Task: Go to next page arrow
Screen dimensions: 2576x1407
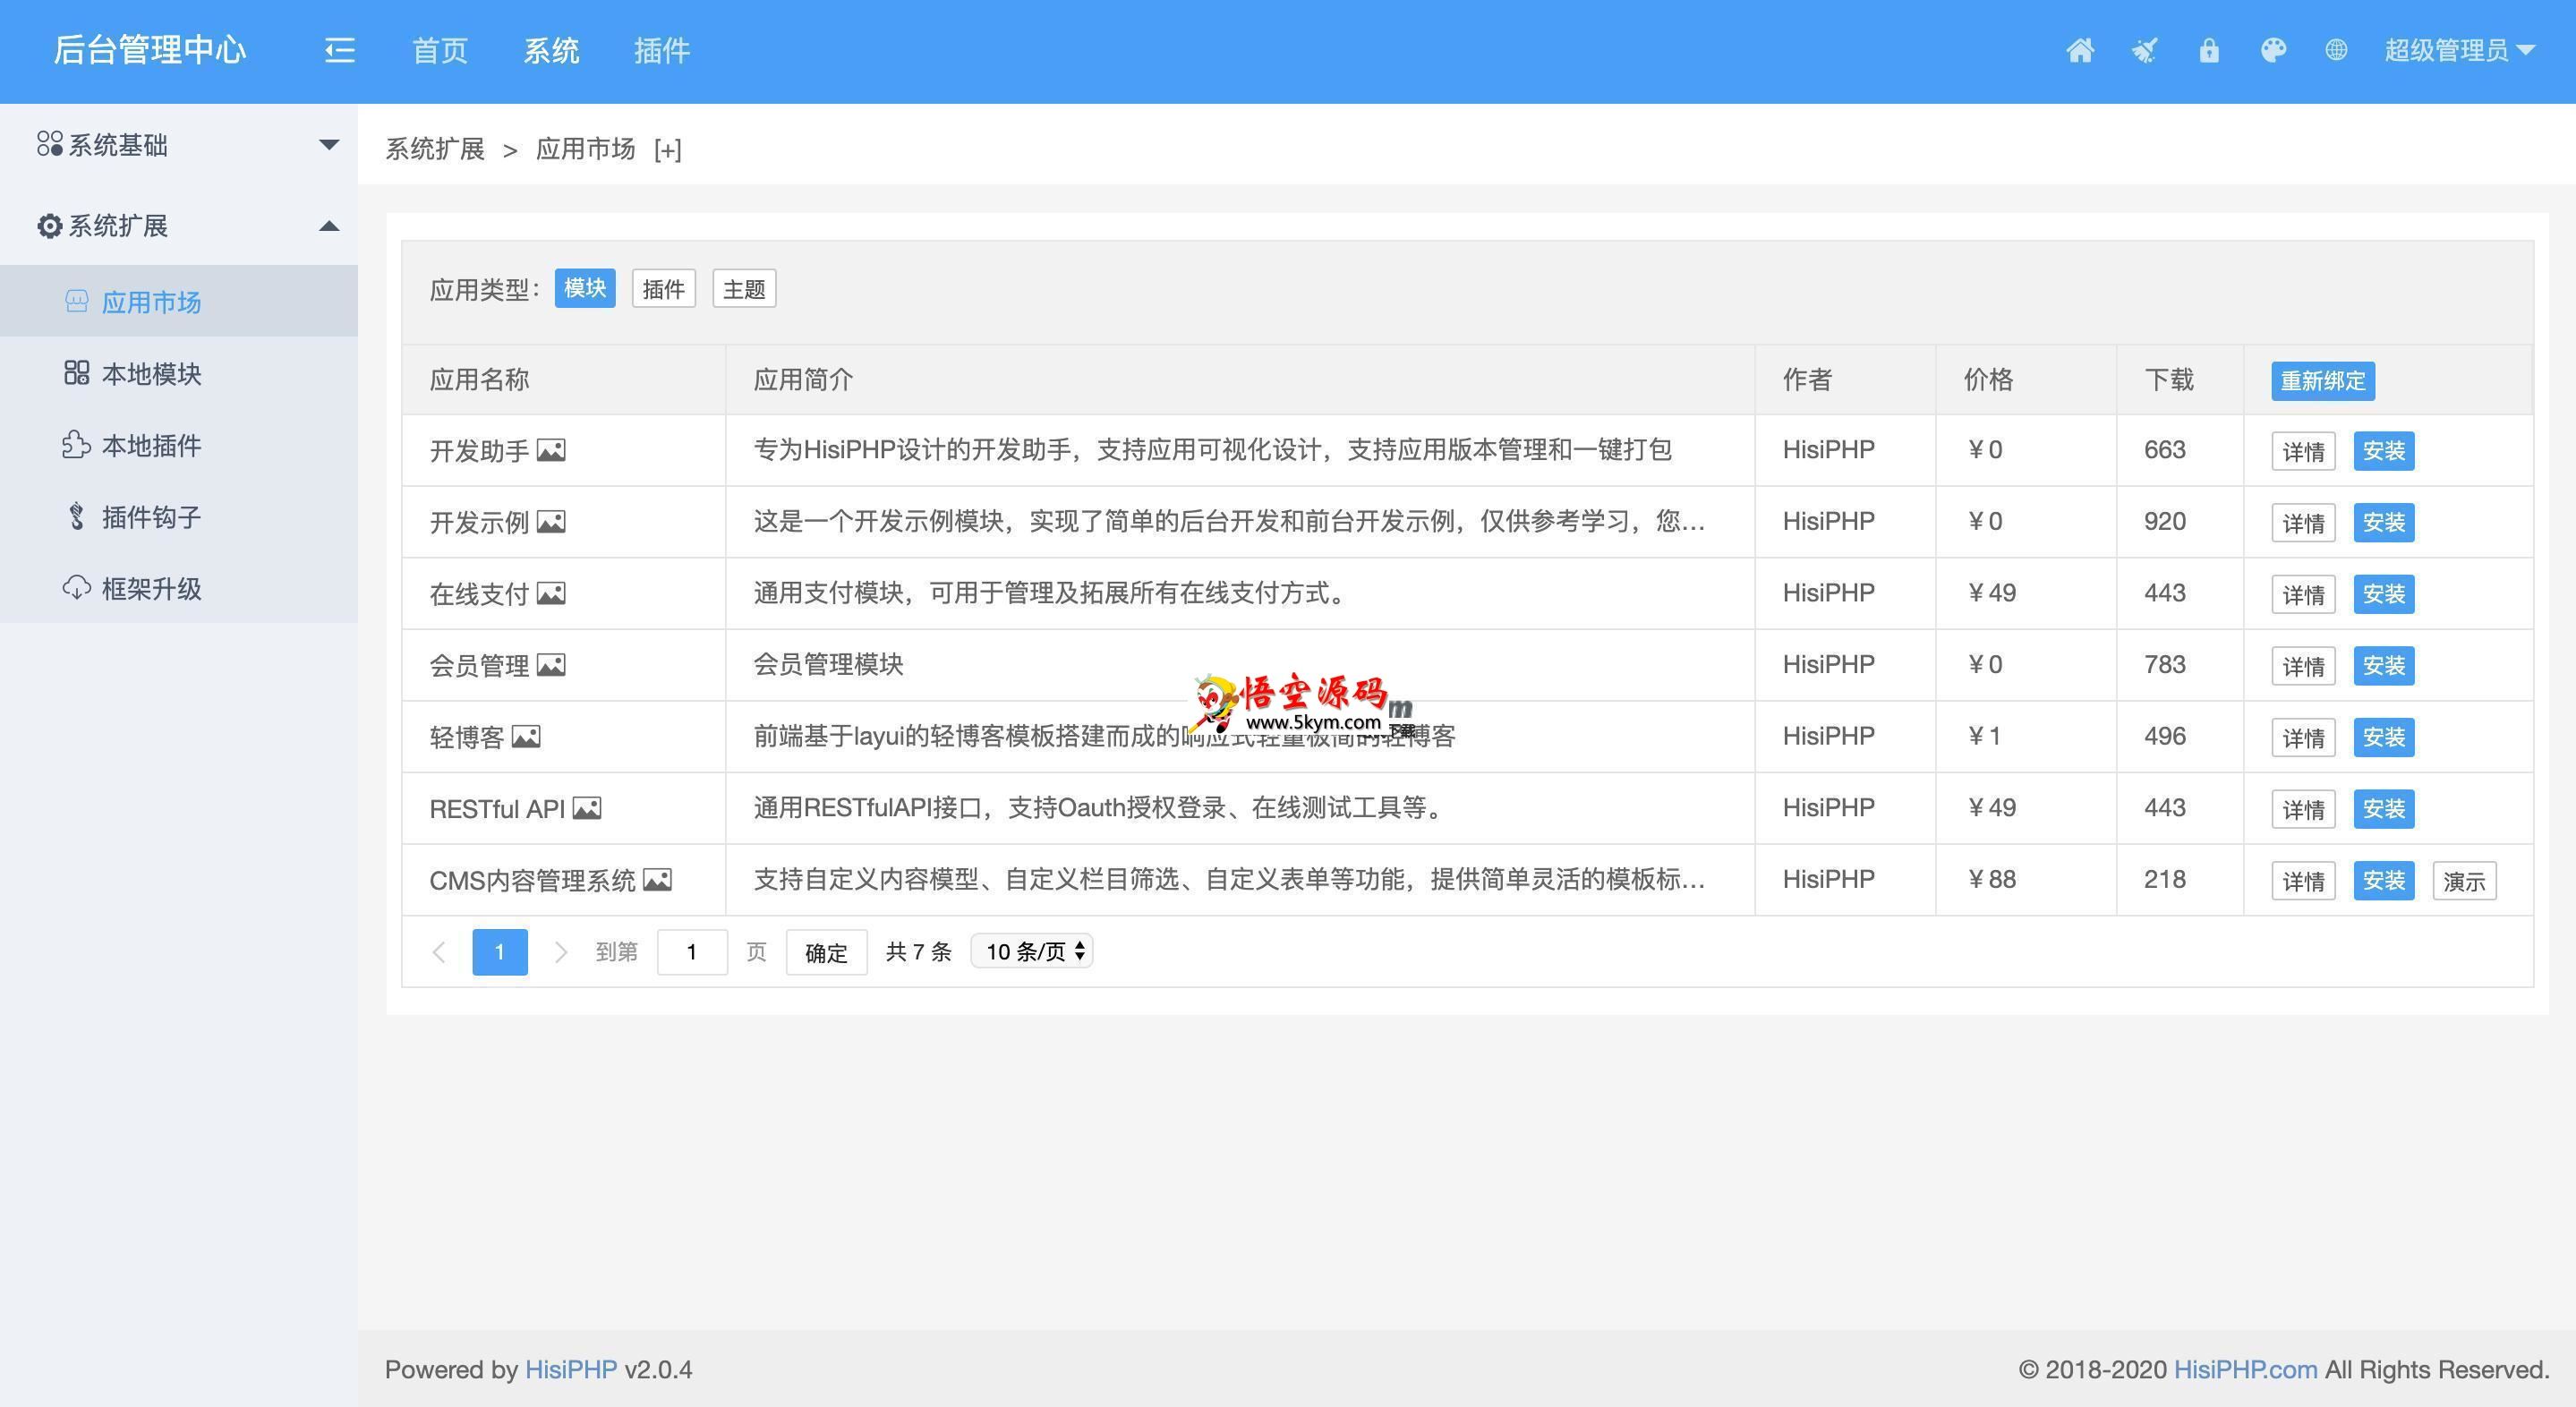Action: pos(561,952)
